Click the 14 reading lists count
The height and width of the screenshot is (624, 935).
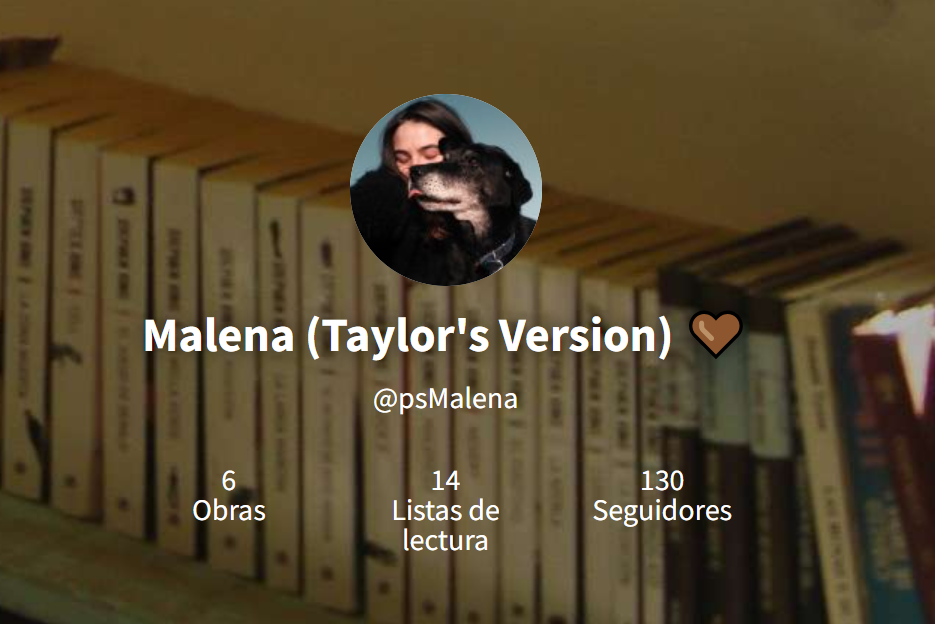(x=445, y=481)
